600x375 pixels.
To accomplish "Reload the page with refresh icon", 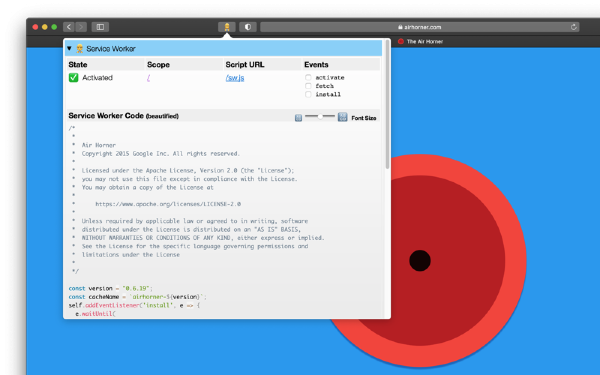I will 573,27.
